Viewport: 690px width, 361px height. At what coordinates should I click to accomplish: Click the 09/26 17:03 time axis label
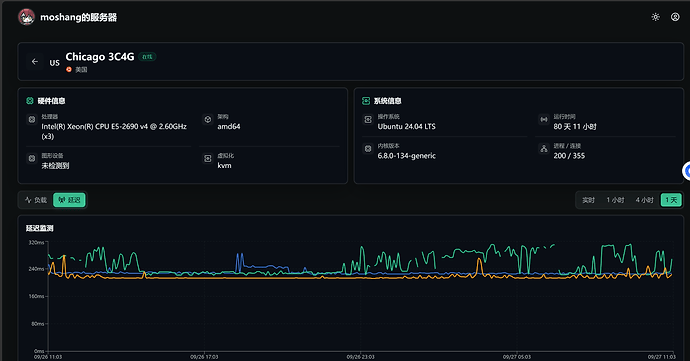pos(204,357)
